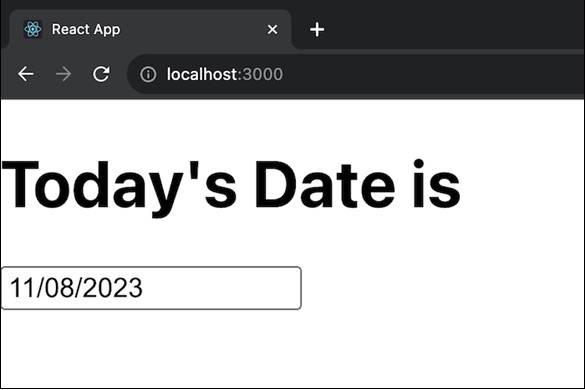This screenshot has height=390, width=585.
Task: Reload the page with the refresh icon
Action: [101, 74]
